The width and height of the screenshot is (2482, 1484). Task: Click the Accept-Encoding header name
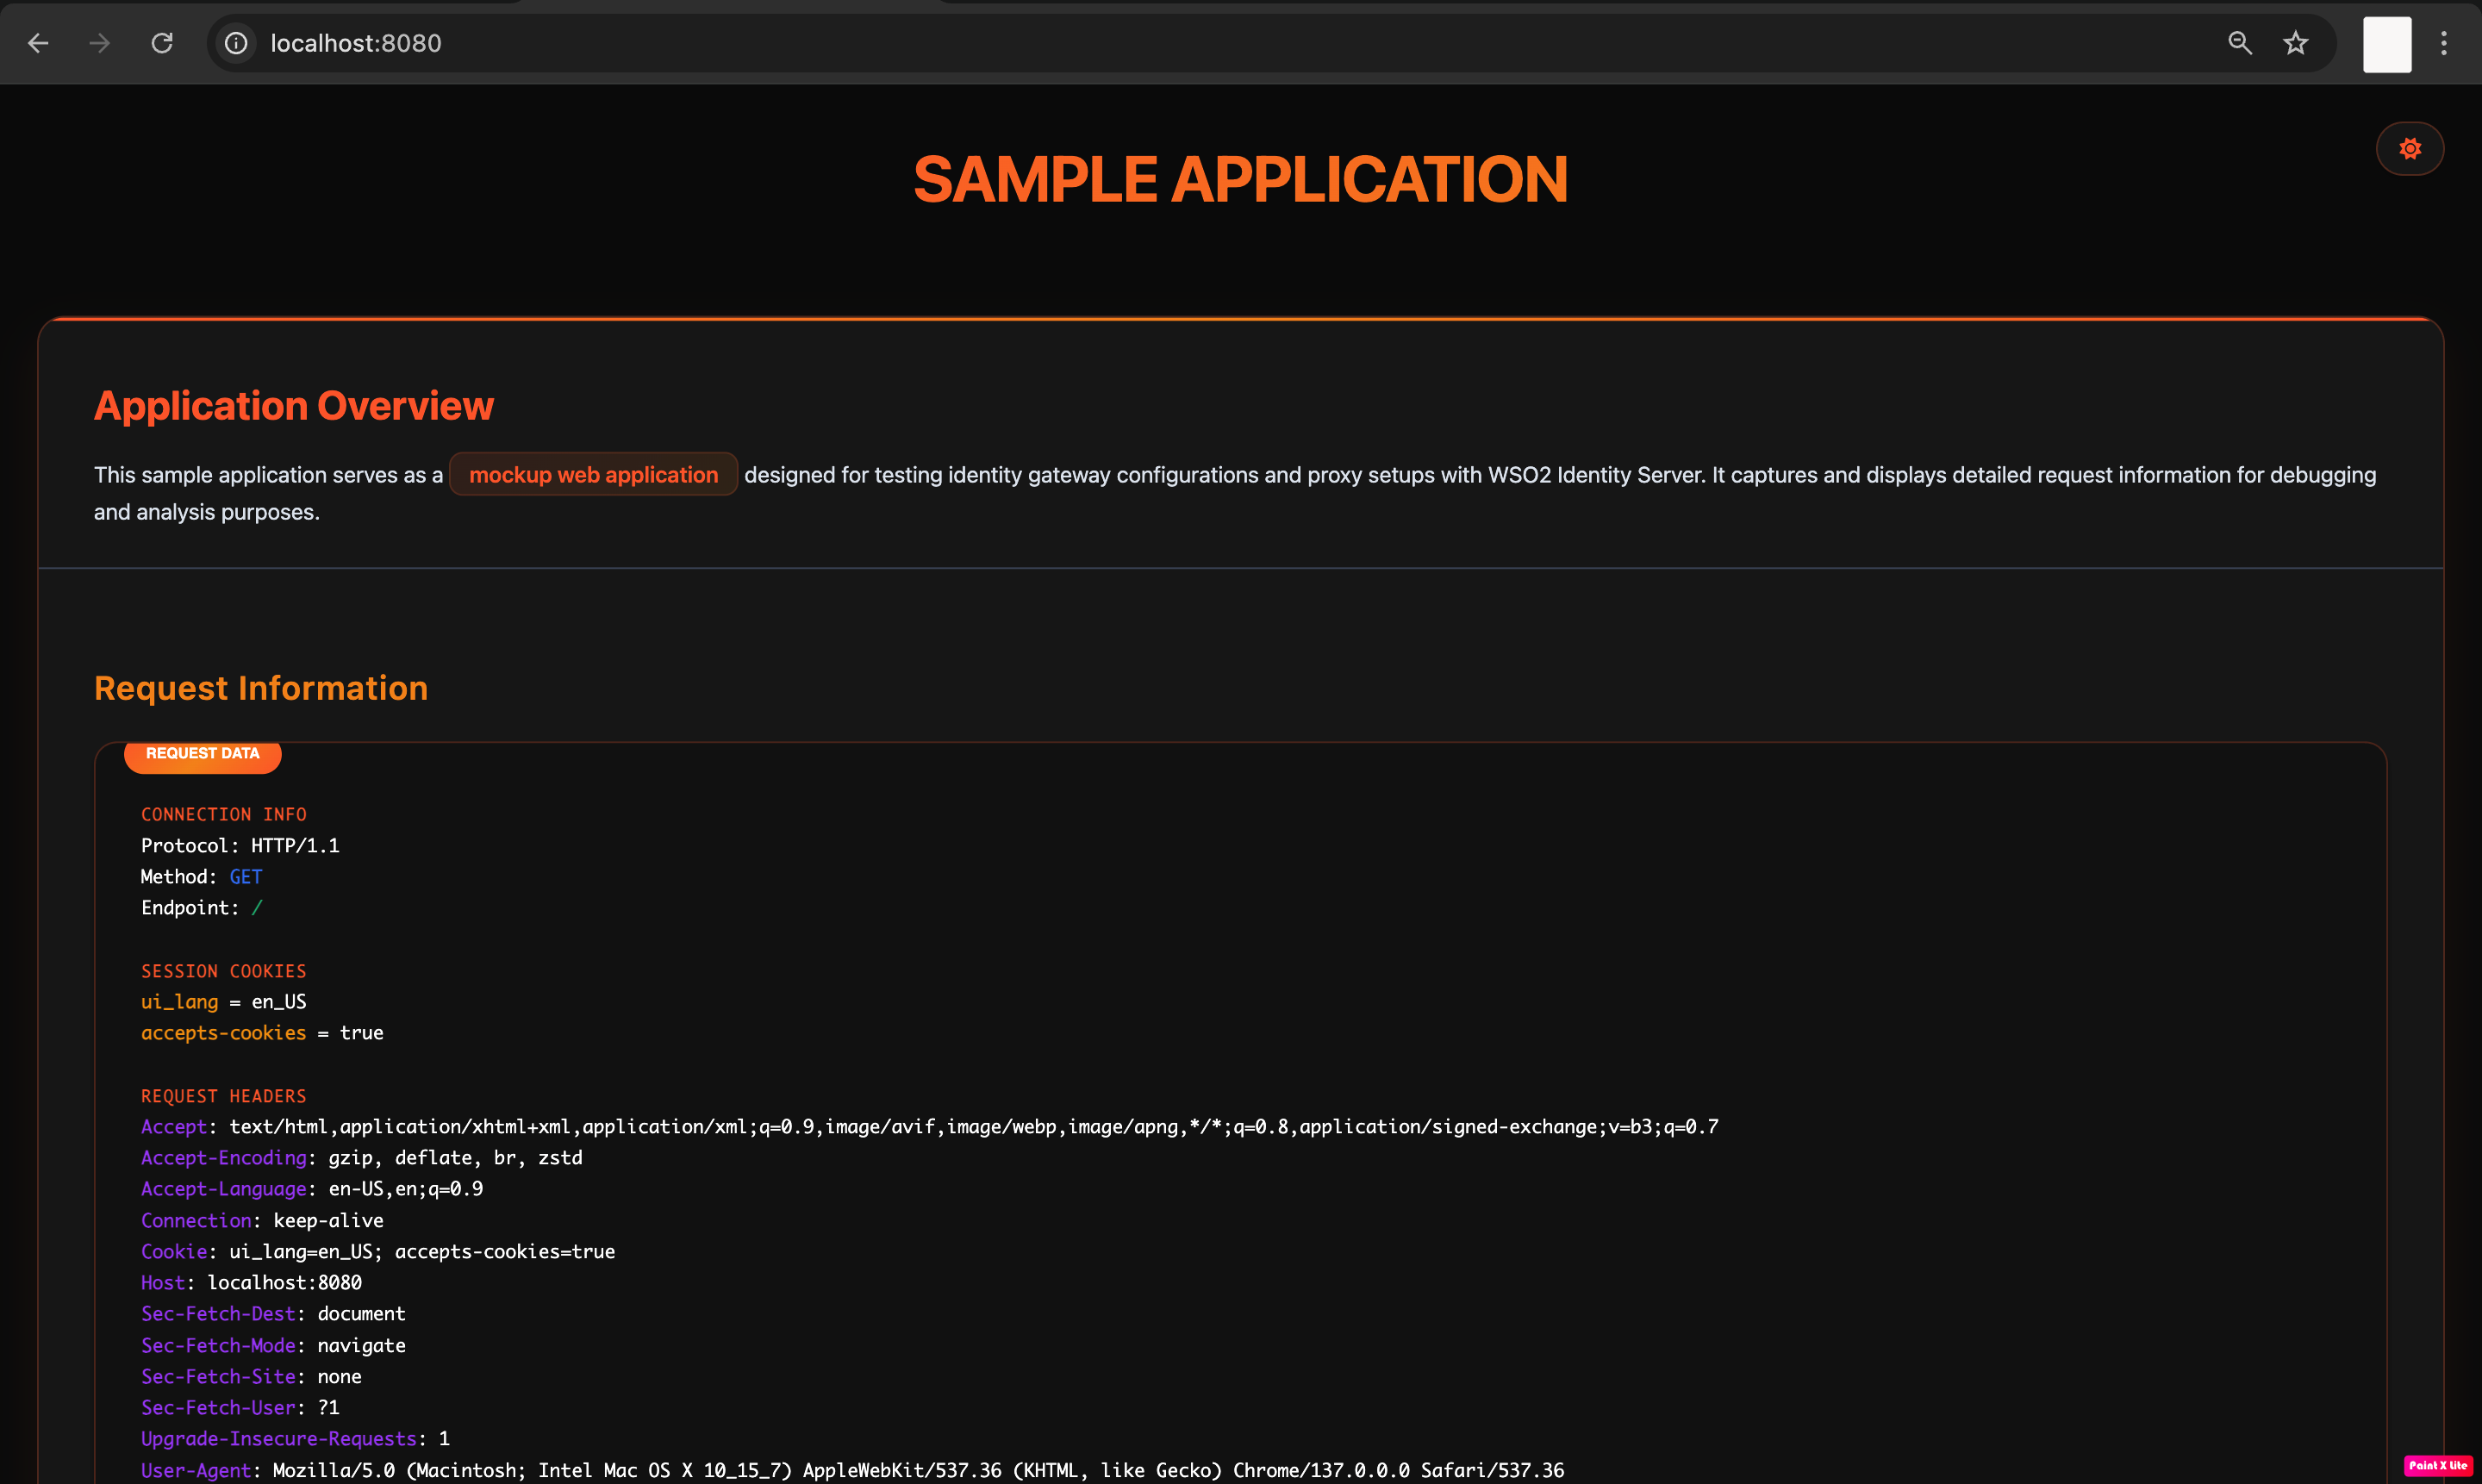[x=224, y=1158]
